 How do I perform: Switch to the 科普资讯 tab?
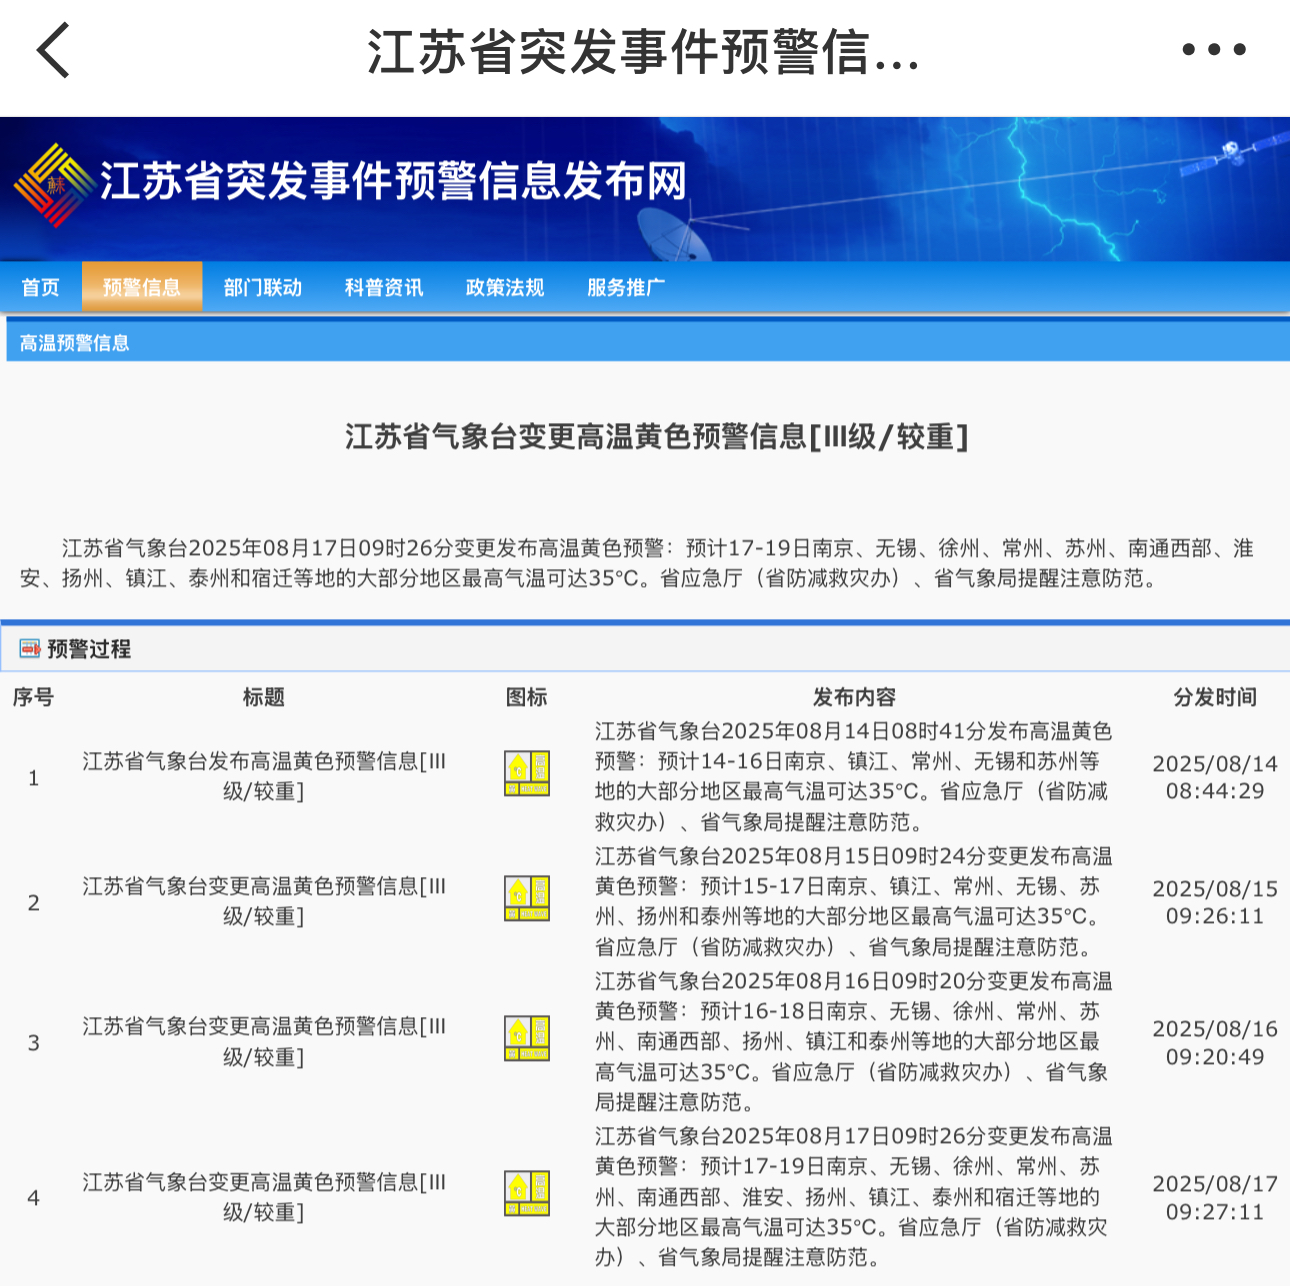pos(384,288)
